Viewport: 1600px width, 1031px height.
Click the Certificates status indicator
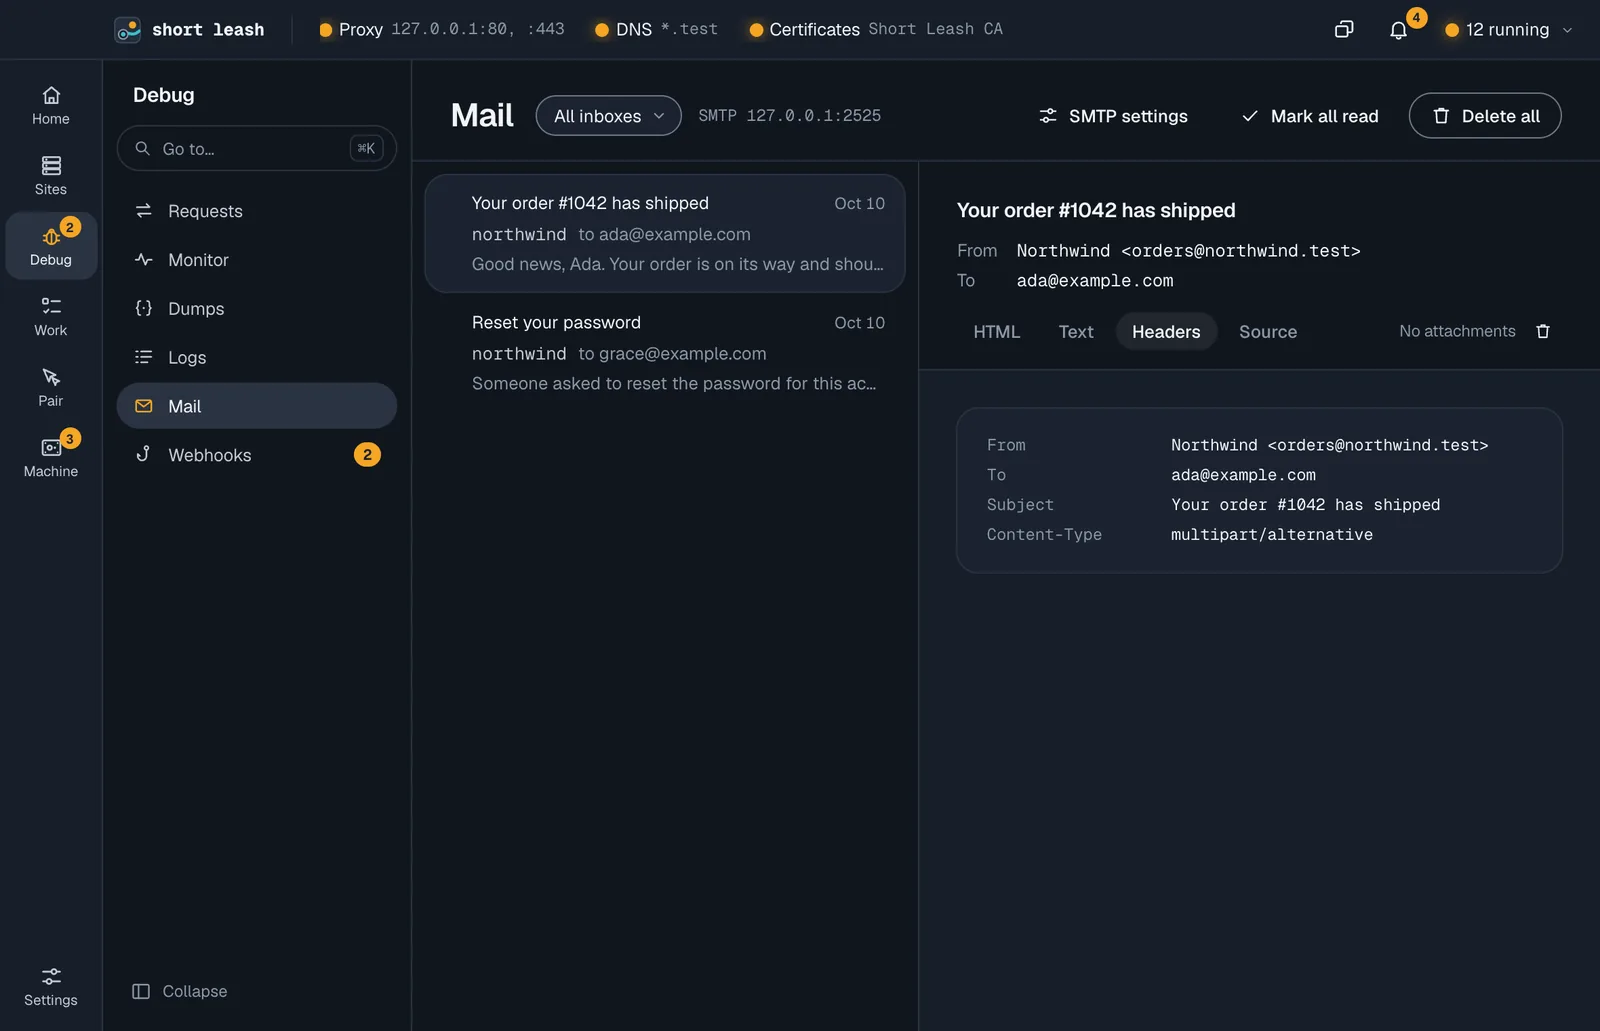[x=876, y=29]
